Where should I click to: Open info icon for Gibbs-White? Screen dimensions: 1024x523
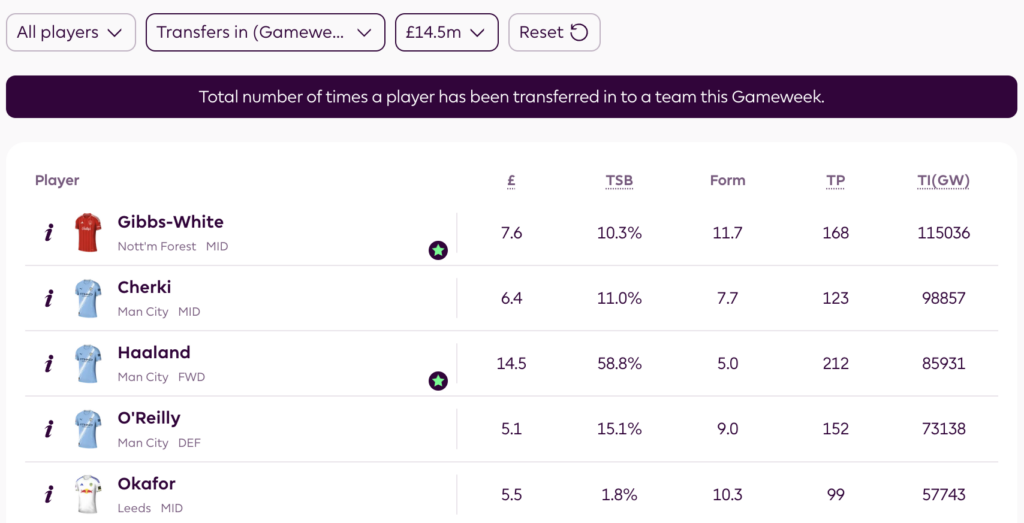click(x=48, y=233)
